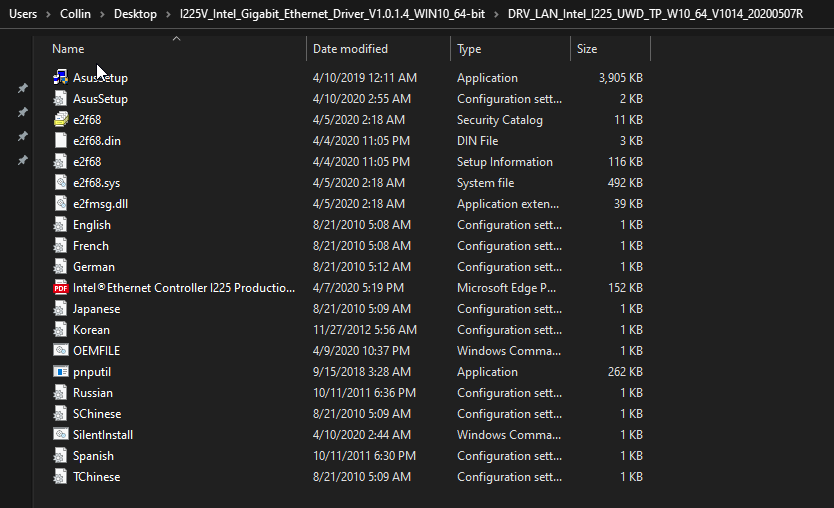Expand chevron before DRV_LAN_Intel_I225 breadcrumb
The width and height of the screenshot is (834, 508).
pos(496,14)
